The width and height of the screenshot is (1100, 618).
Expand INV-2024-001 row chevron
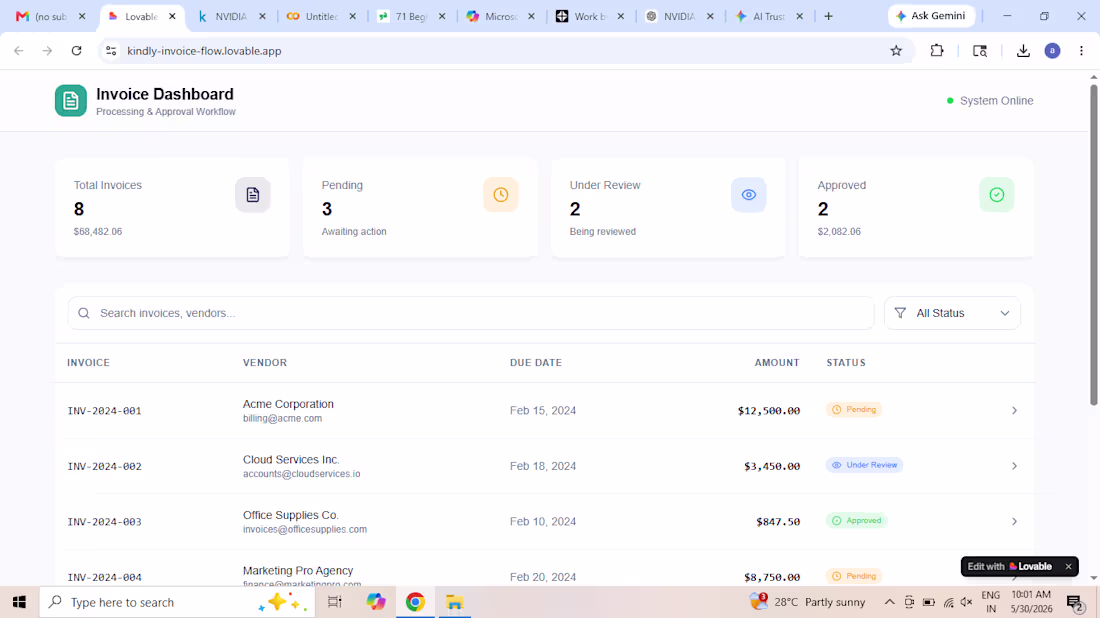click(x=1014, y=410)
